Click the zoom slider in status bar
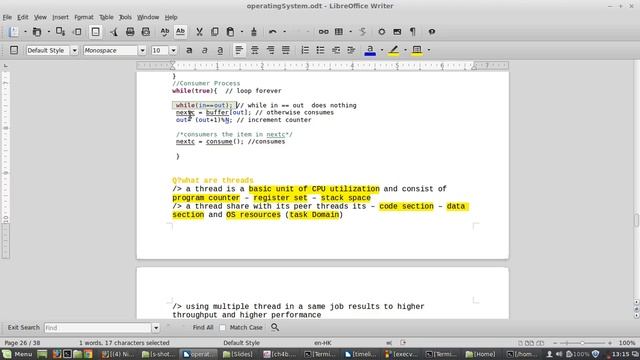The image size is (640, 360). pos(582,343)
